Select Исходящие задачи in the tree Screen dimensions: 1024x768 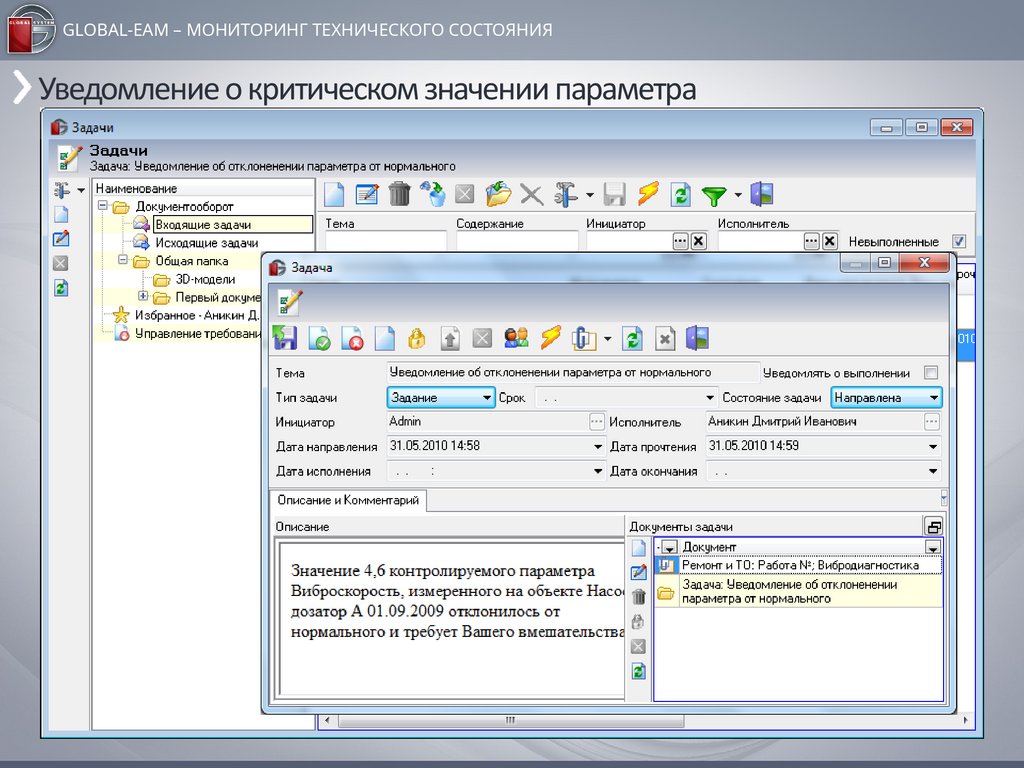click(206, 243)
